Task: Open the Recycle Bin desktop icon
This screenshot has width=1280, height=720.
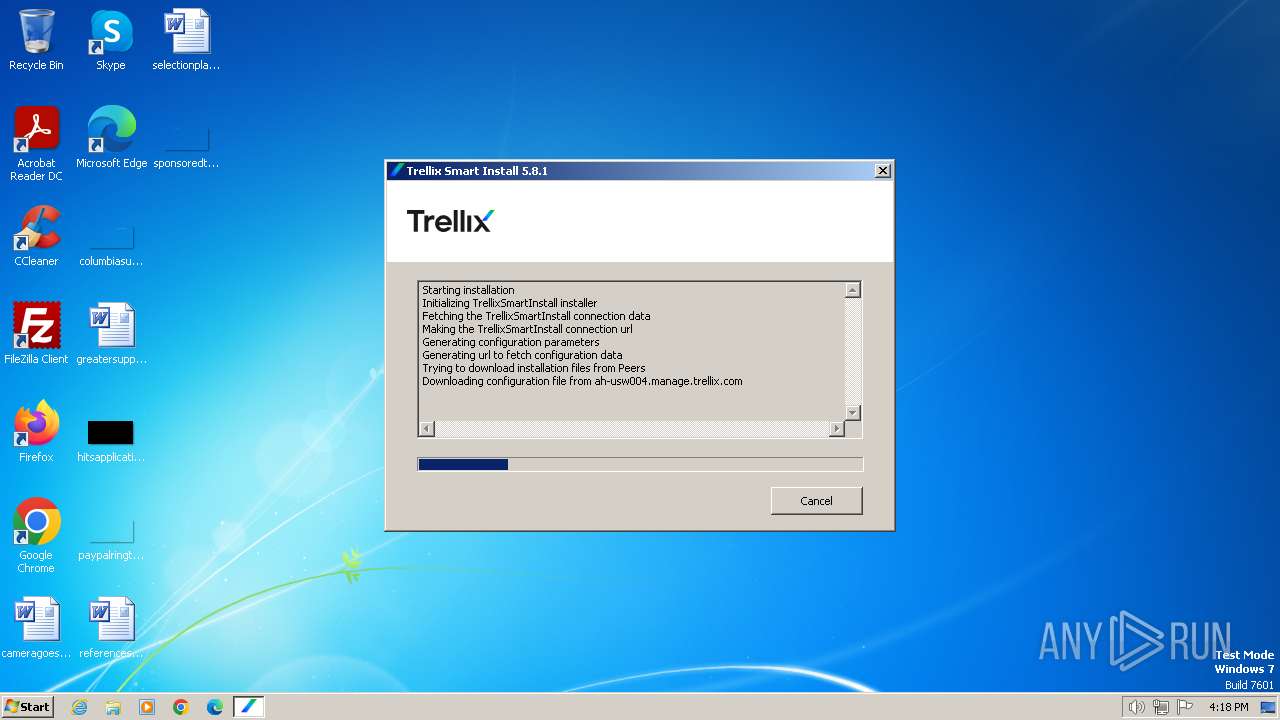Action: pyautogui.click(x=36, y=40)
